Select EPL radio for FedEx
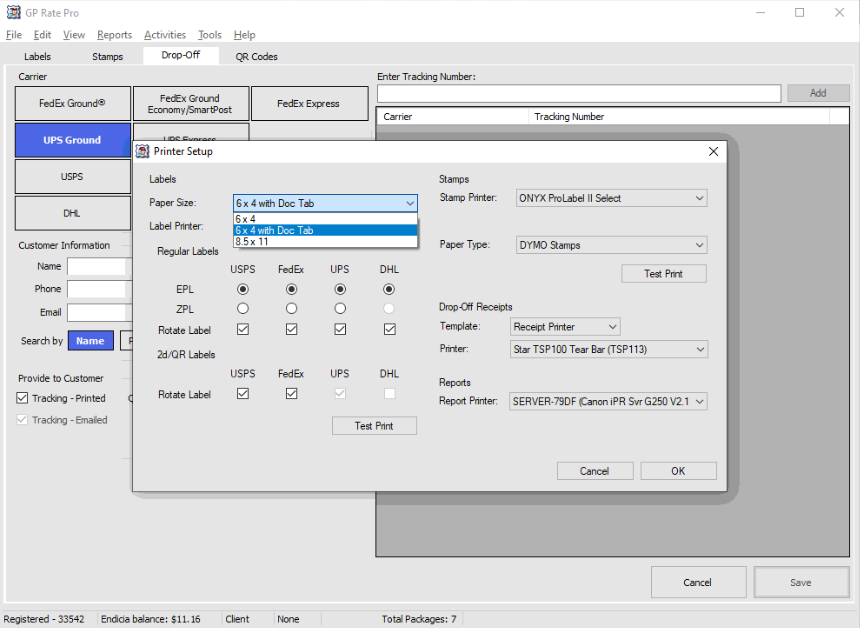 [291, 289]
